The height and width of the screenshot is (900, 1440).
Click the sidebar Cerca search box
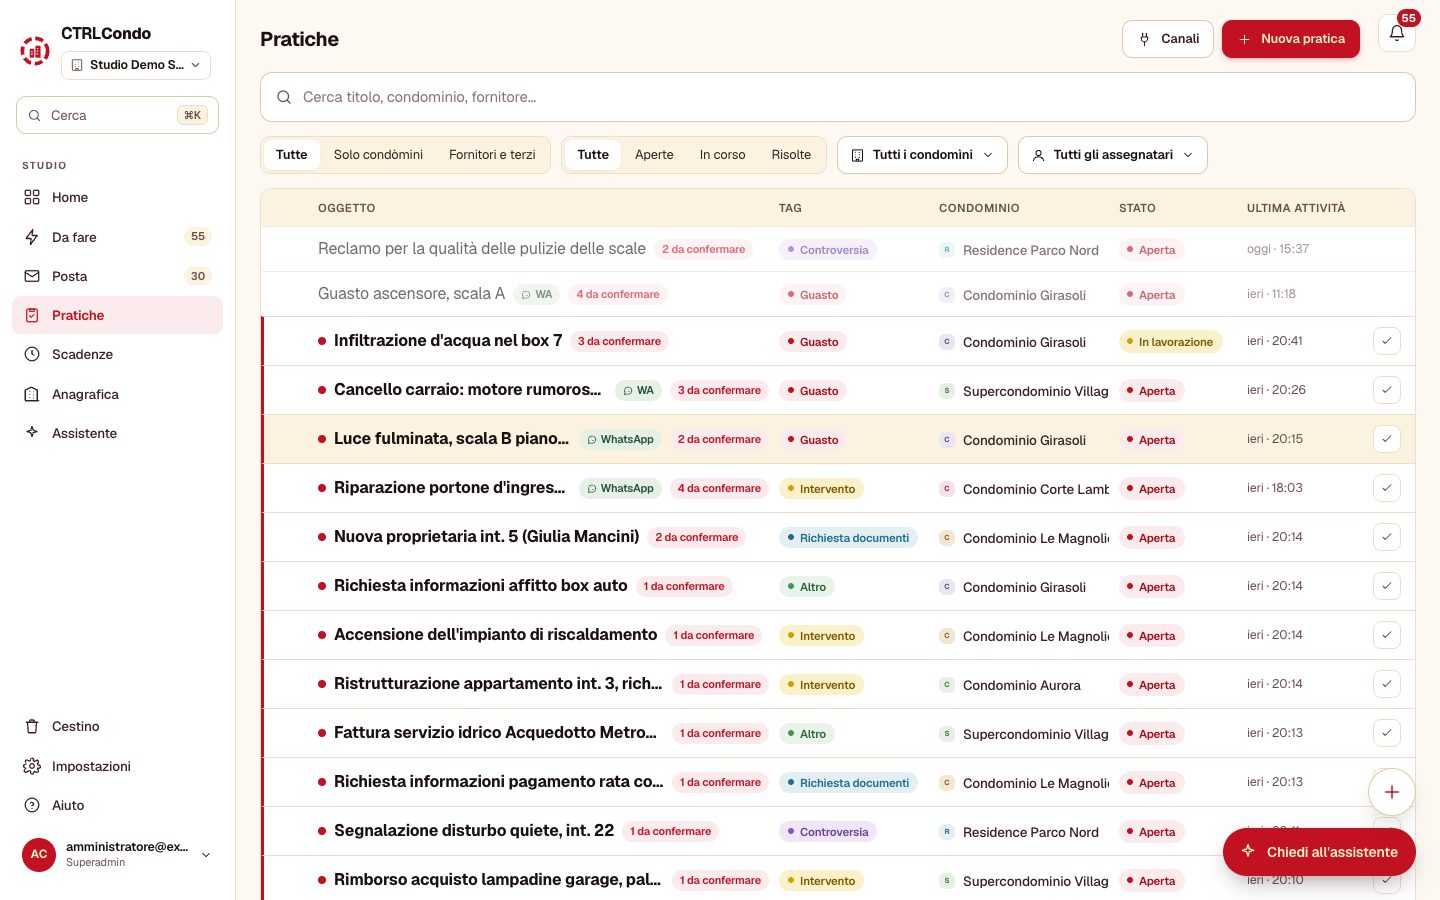117,115
